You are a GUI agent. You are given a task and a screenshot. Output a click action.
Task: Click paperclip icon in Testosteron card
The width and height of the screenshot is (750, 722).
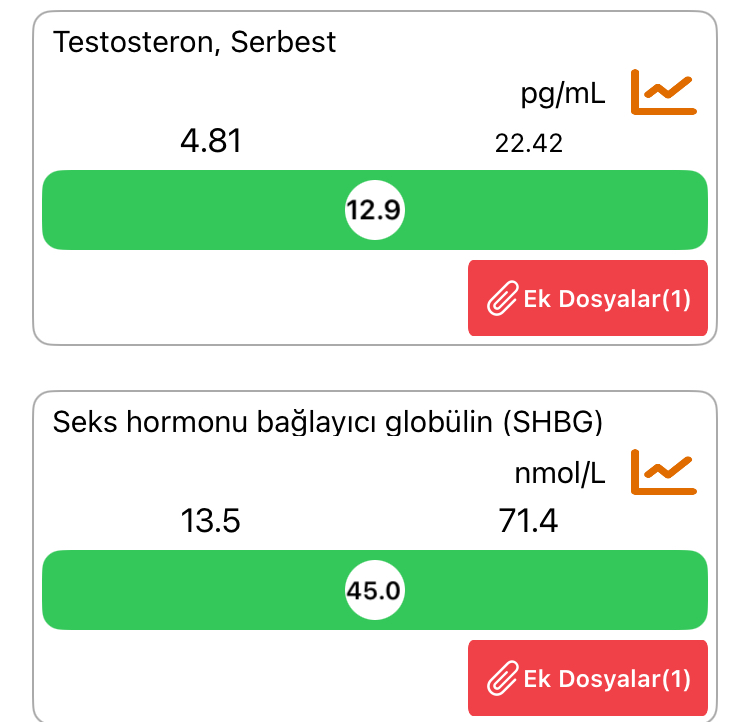(x=502, y=298)
